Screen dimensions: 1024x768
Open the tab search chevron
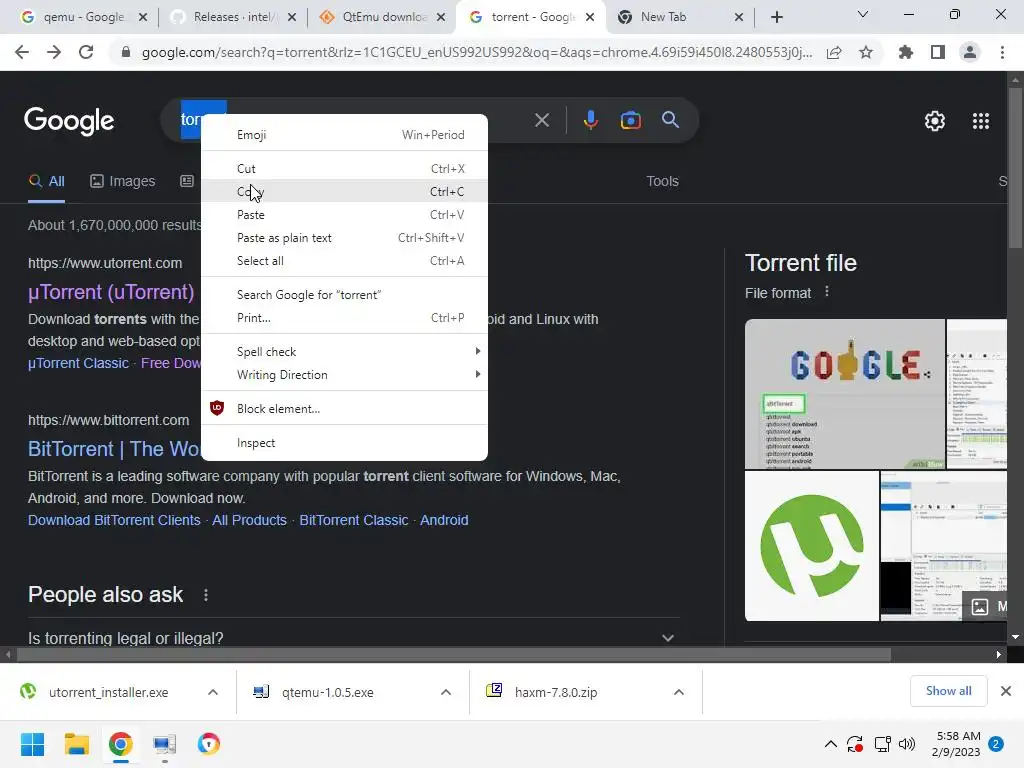click(863, 14)
